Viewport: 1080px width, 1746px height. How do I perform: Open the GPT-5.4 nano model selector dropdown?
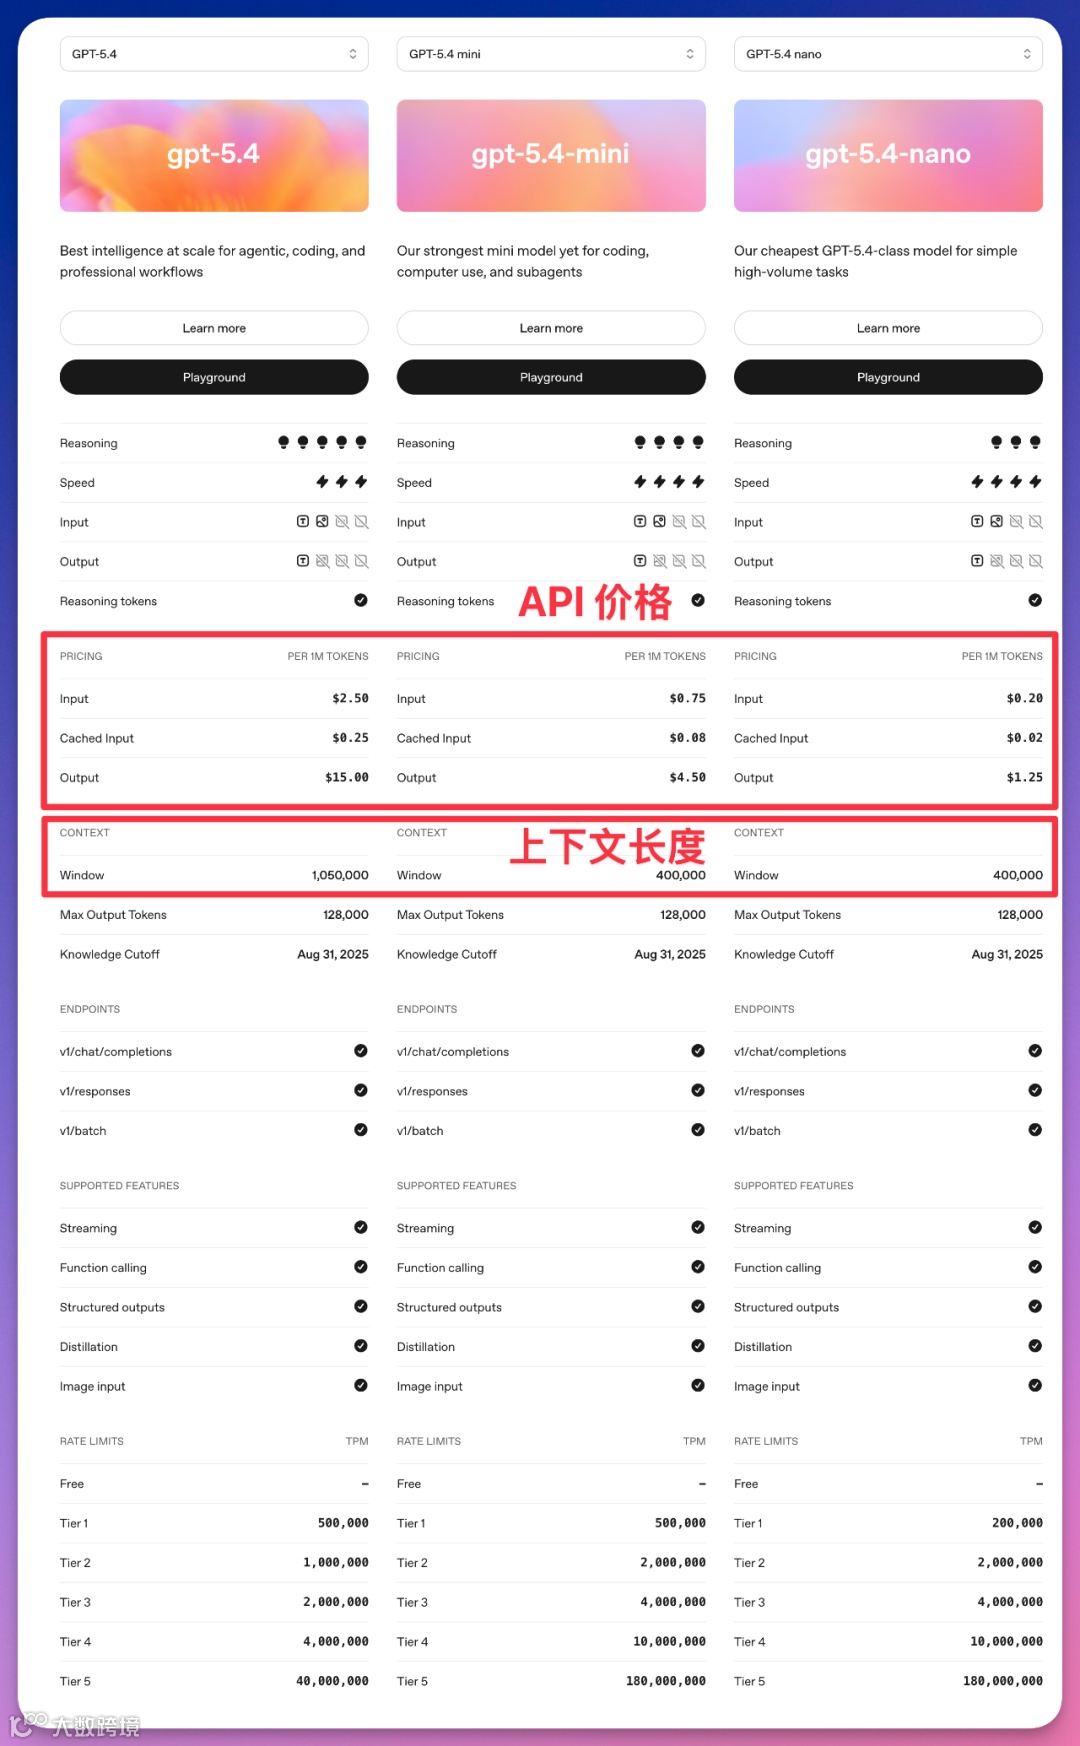point(888,54)
